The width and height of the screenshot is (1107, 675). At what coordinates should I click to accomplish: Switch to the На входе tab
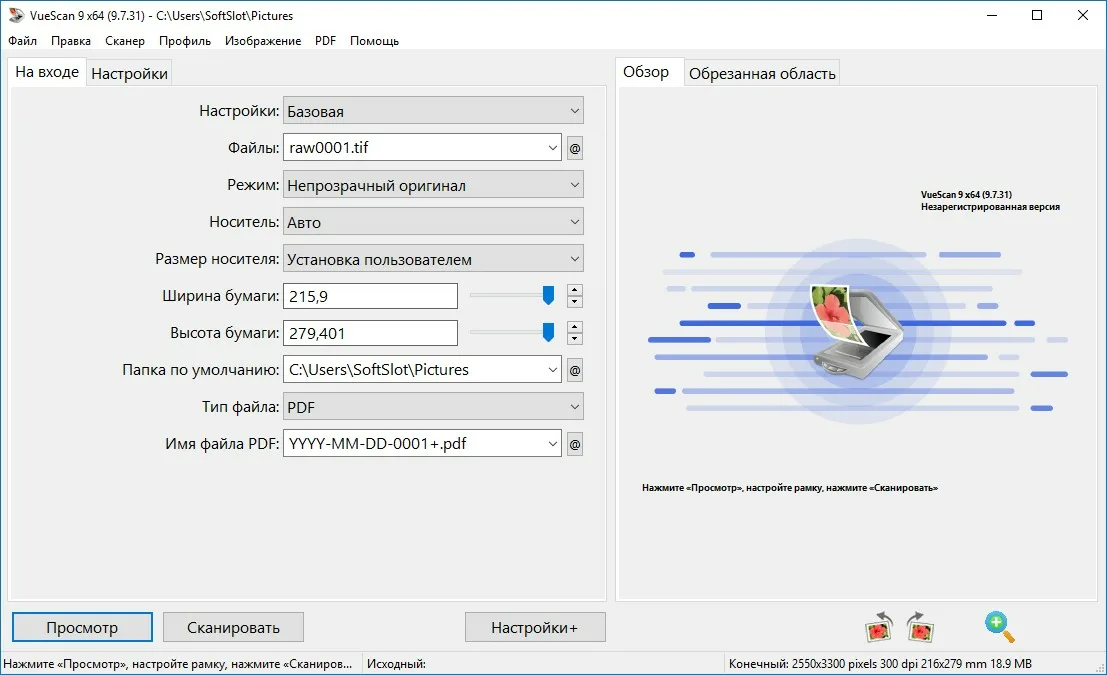(47, 72)
